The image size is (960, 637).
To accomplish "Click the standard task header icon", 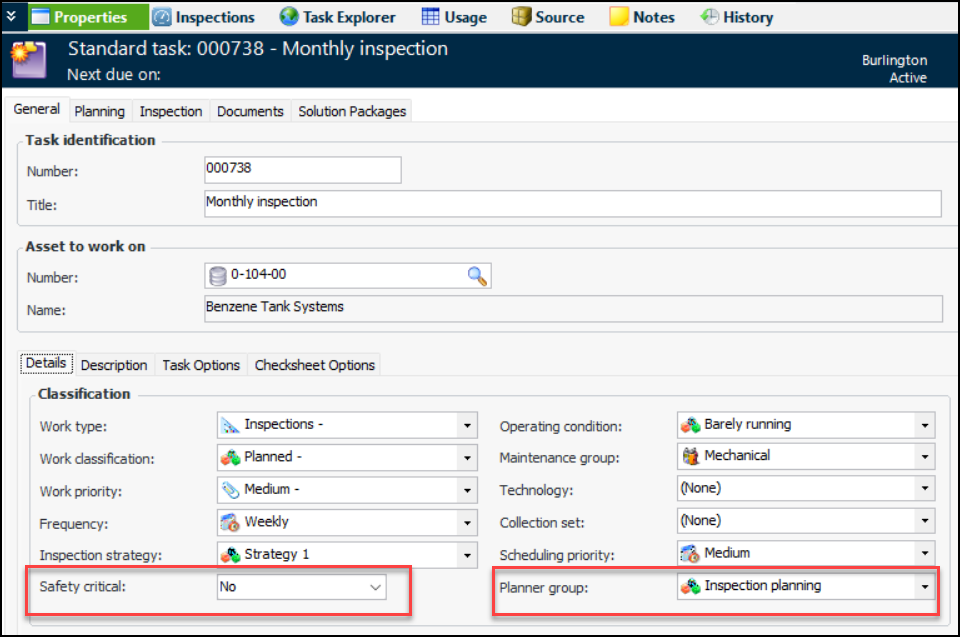I will (x=27, y=60).
